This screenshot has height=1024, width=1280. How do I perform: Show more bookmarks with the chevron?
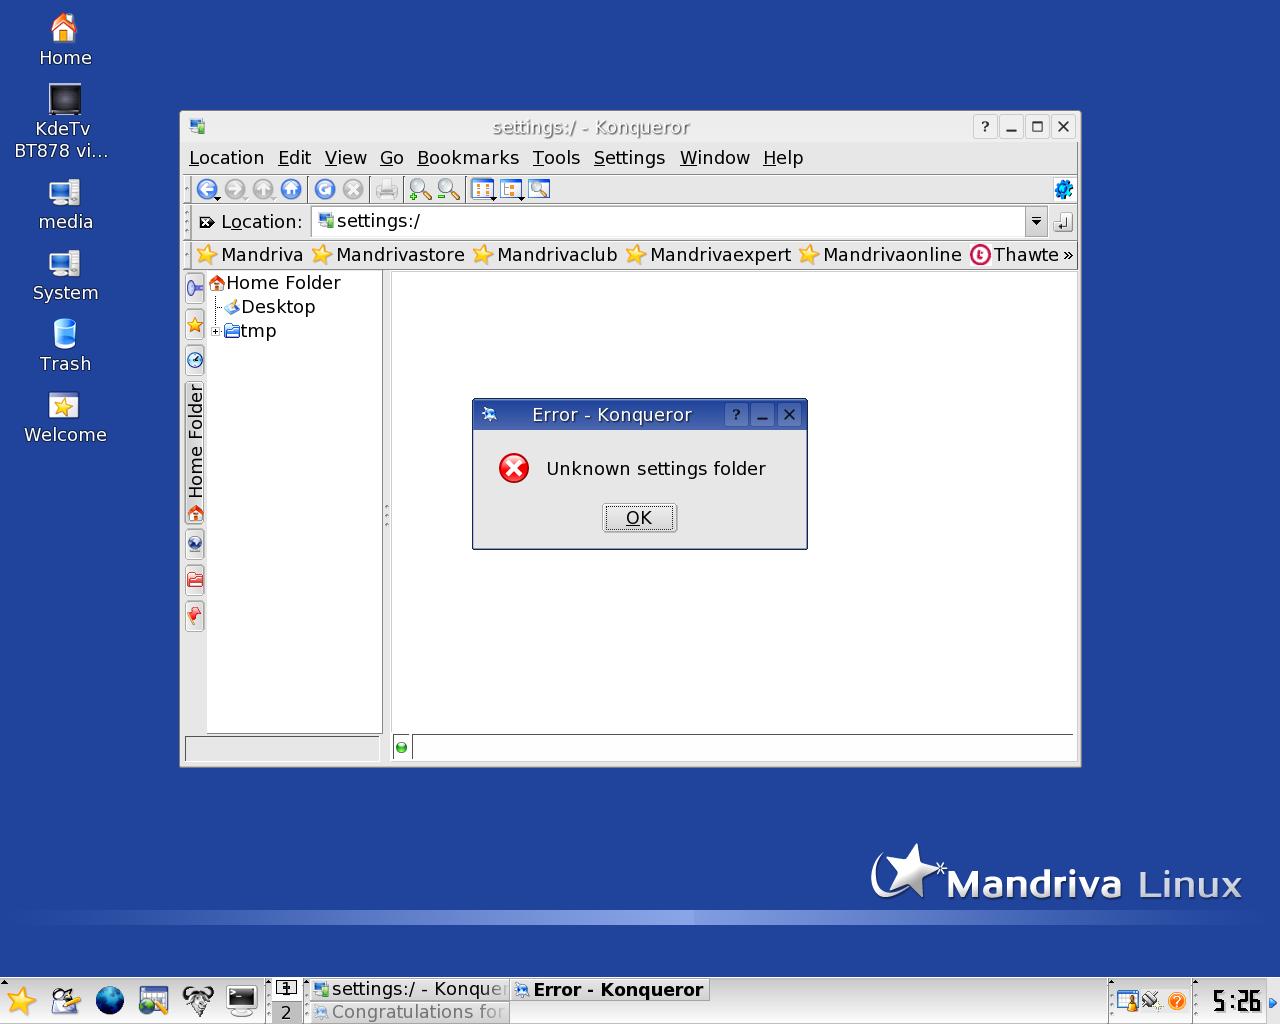coord(1068,255)
